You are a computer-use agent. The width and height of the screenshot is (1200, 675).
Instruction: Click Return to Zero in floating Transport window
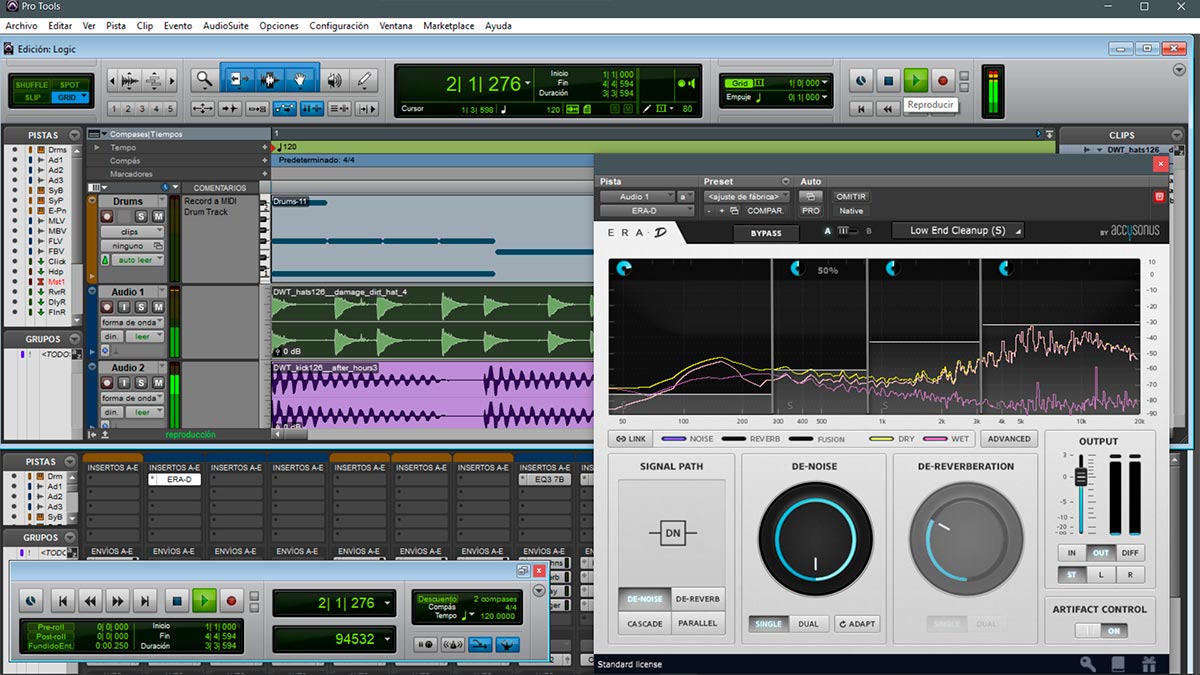[x=62, y=601]
